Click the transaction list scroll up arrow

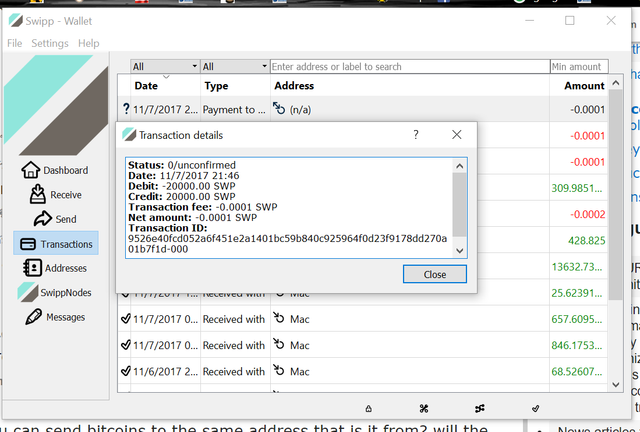(616, 83)
